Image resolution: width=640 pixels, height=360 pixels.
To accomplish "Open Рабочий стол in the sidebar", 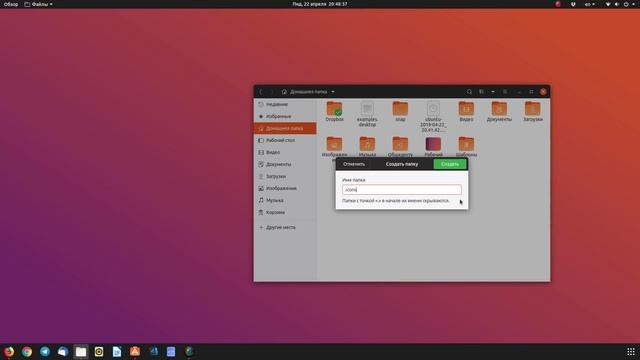I will pos(285,140).
